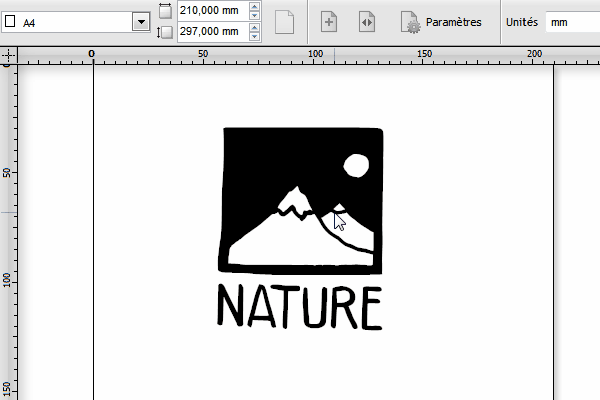Select the NATURE lettering below the logo
The width and height of the screenshot is (600, 400).
tap(300, 306)
